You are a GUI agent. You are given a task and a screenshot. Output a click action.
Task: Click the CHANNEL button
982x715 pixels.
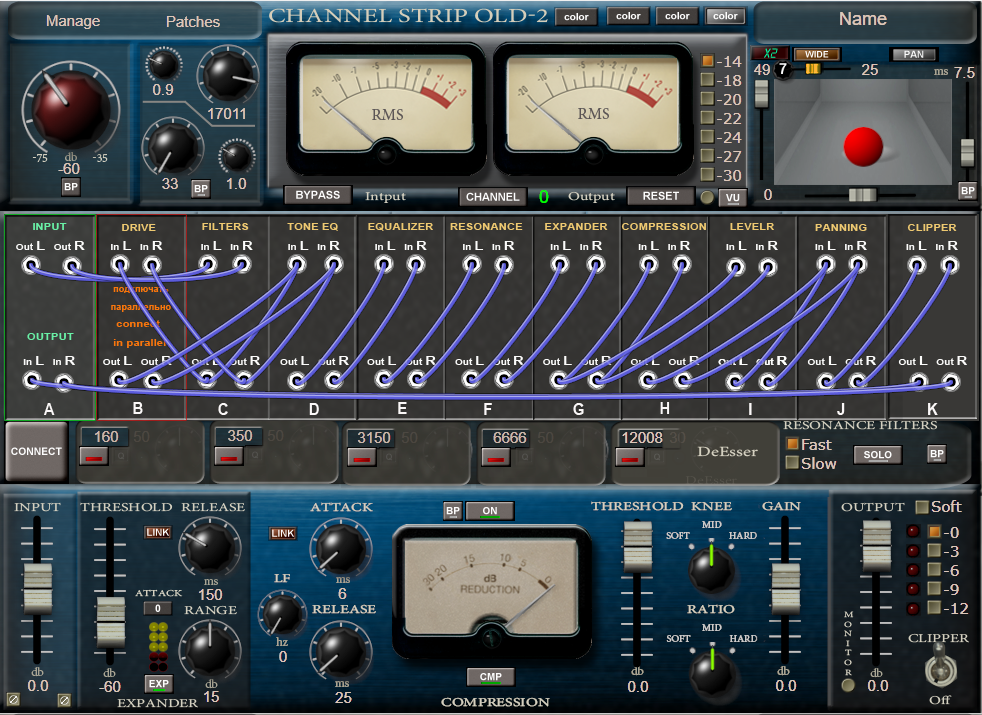[492, 197]
